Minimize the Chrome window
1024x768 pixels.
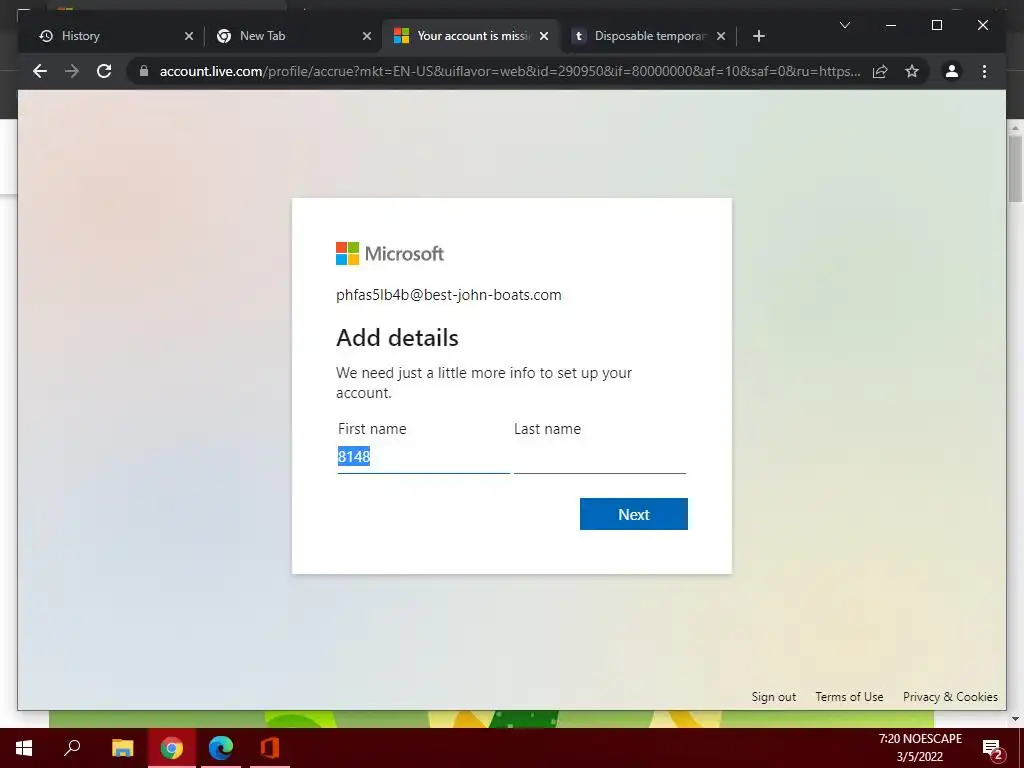pyautogui.click(x=891, y=25)
